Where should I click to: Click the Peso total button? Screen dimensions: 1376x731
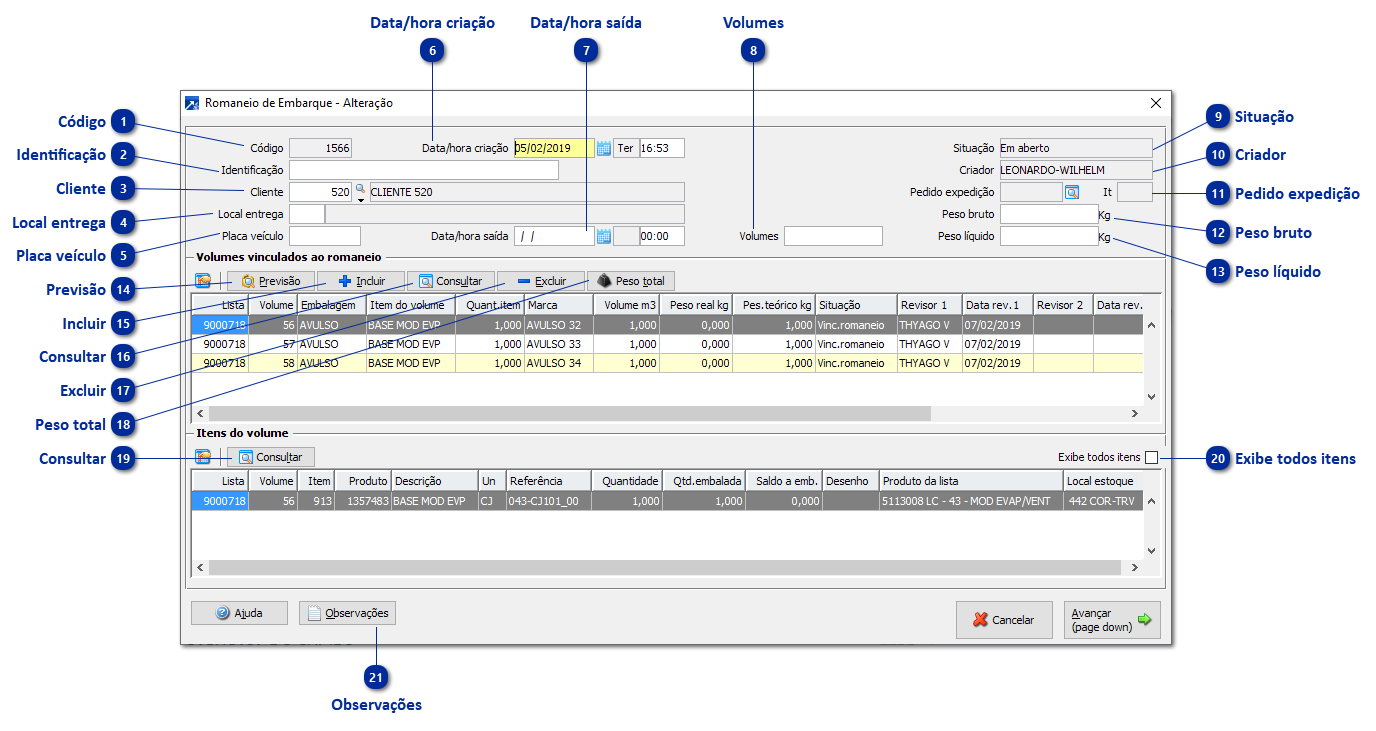(x=631, y=282)
